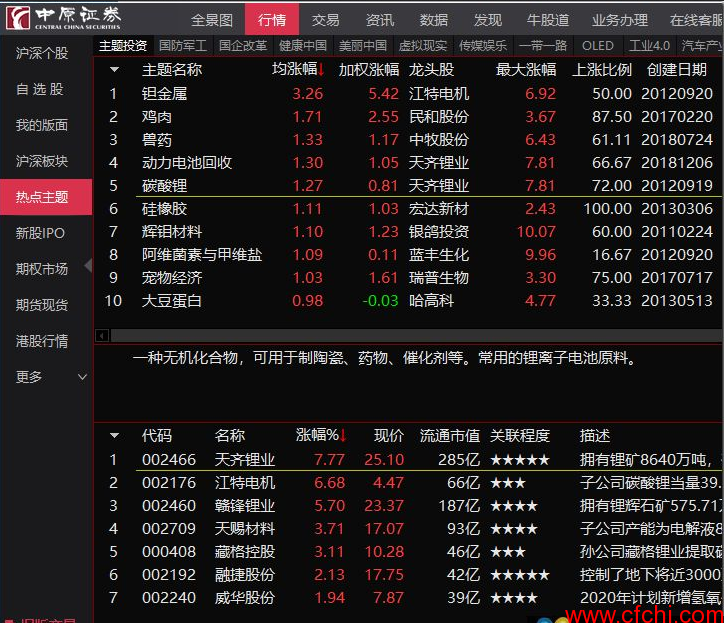
Task: Open the 交易 top menu
Action: point(326,20)
